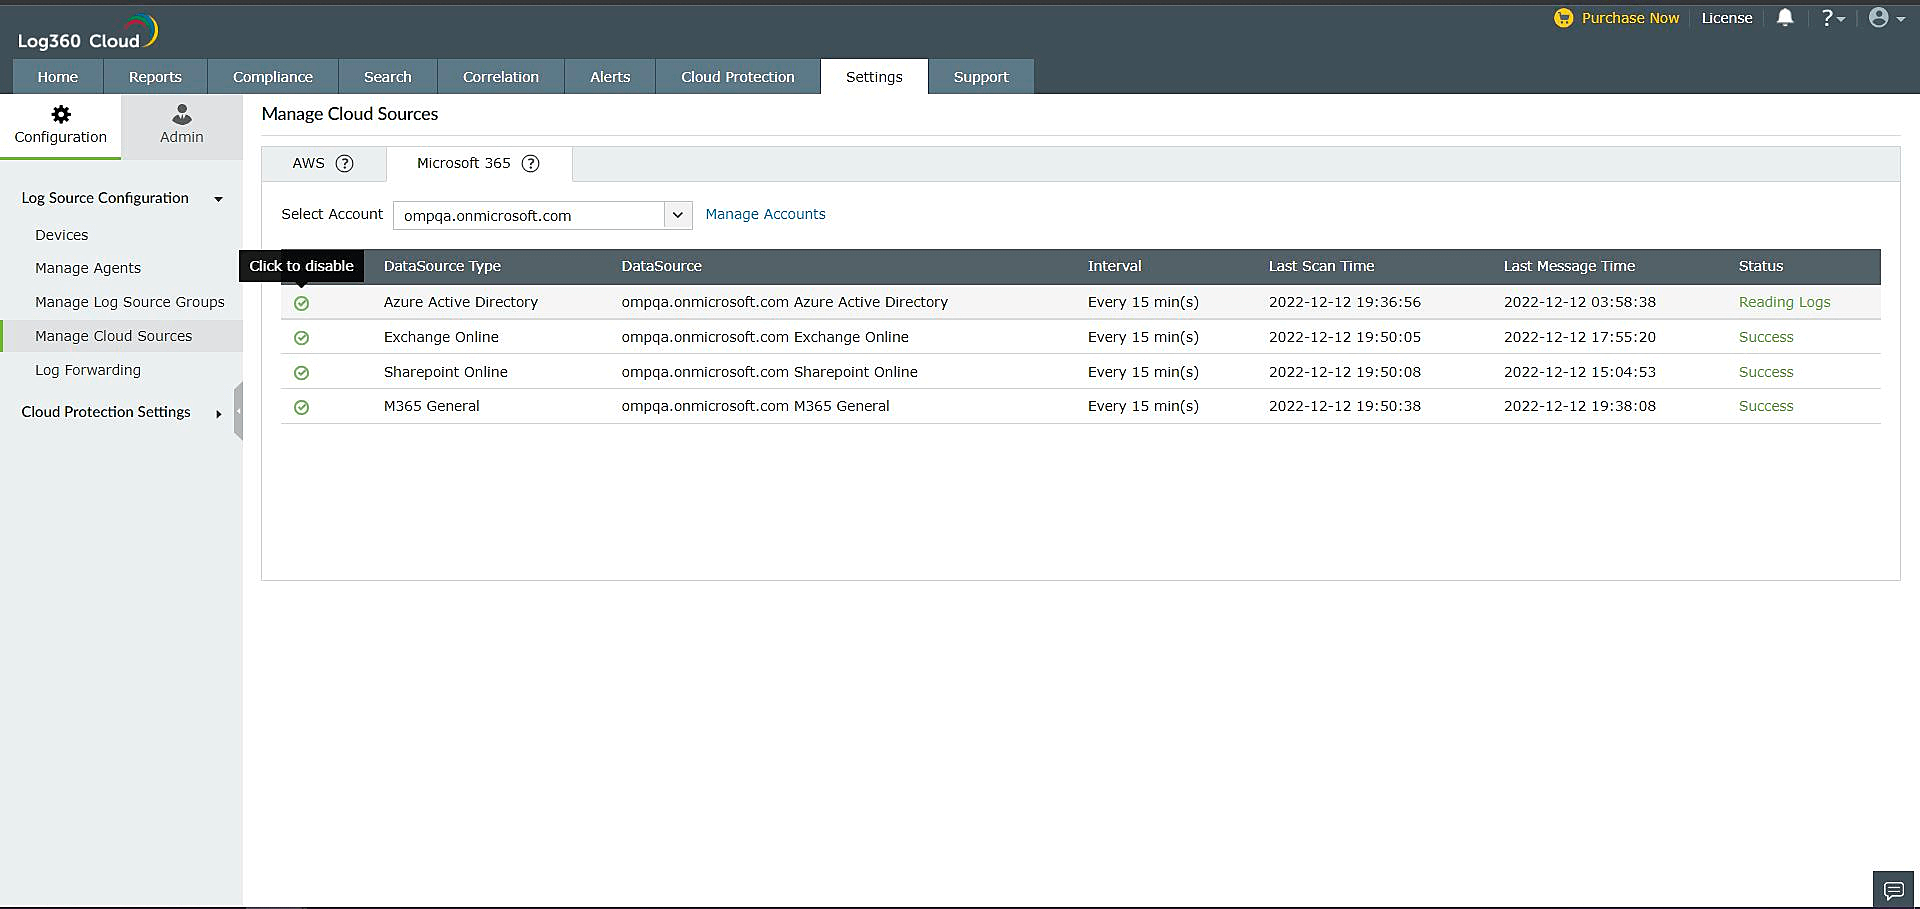The height and width of the screenshot is (909, 1920).
Task: Open the Correlation tab
Action: click(x=500, y=77)
